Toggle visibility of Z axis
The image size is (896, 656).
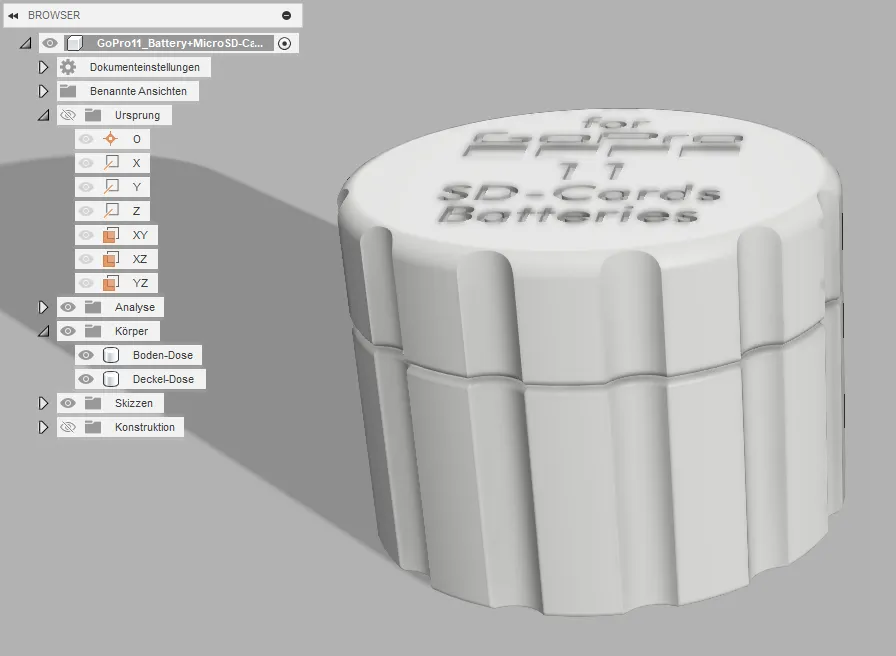(86, 211)
